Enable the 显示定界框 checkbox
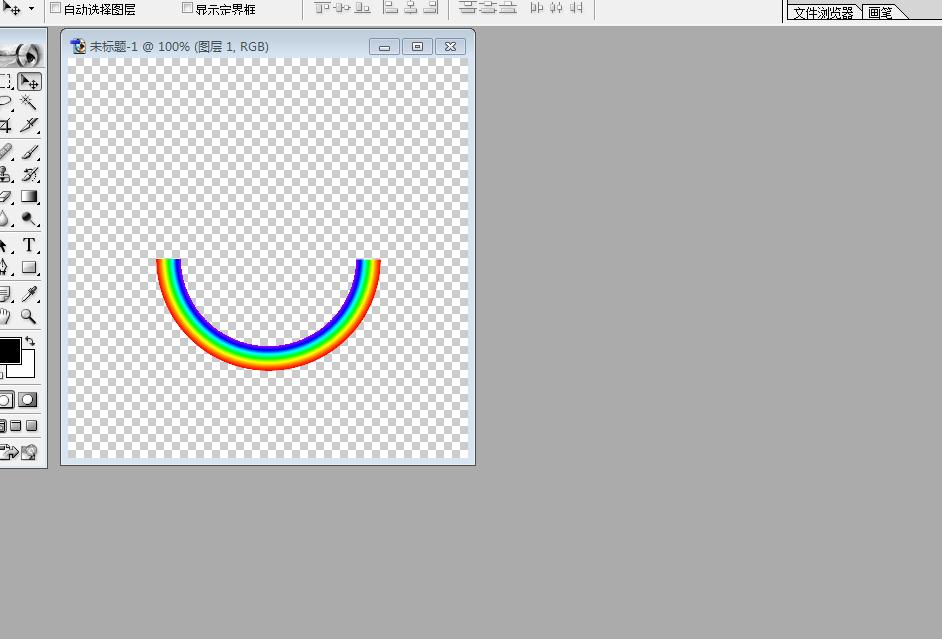 pos(187,8)
